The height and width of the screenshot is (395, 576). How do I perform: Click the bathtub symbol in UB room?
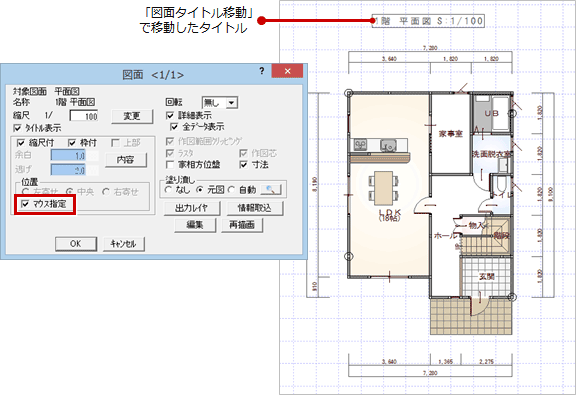pyautogui.click(x=500, y=113)
